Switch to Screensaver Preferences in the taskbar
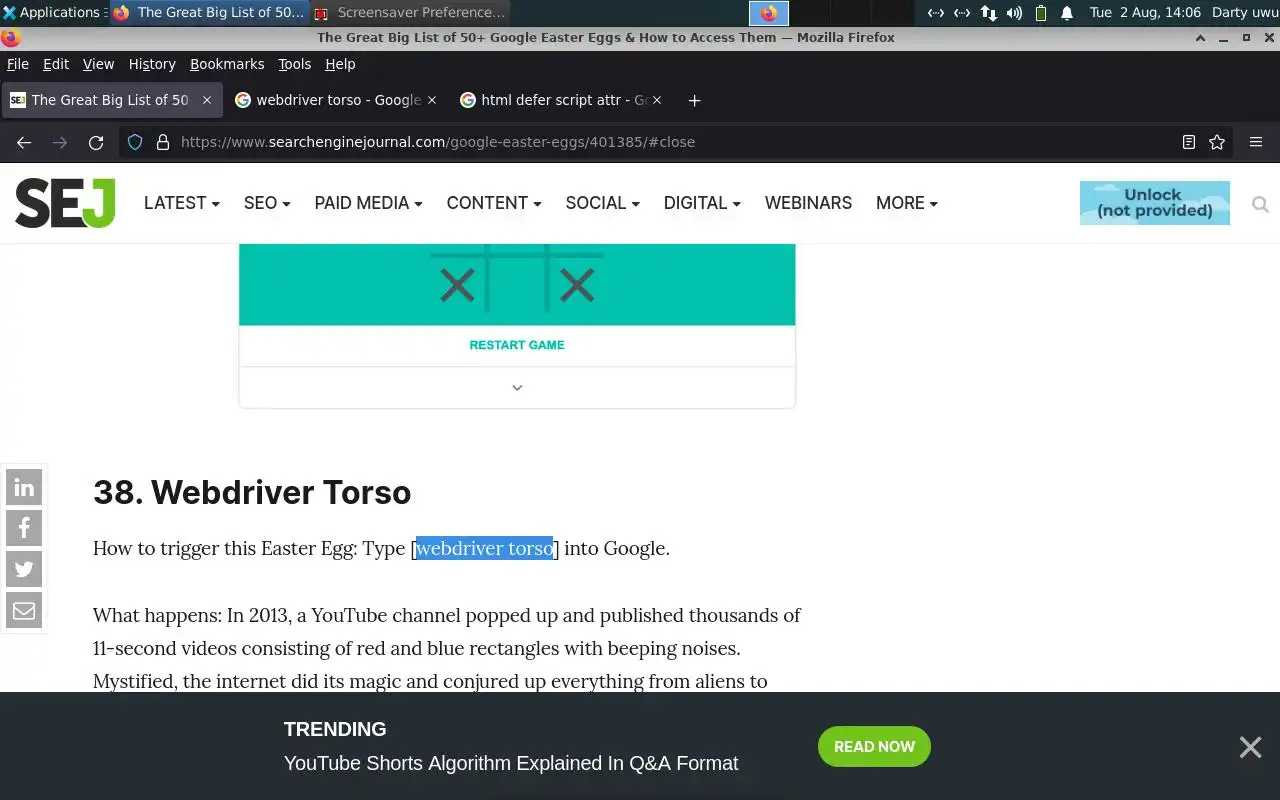The image size is (1280, 800). tap(410, 13)
